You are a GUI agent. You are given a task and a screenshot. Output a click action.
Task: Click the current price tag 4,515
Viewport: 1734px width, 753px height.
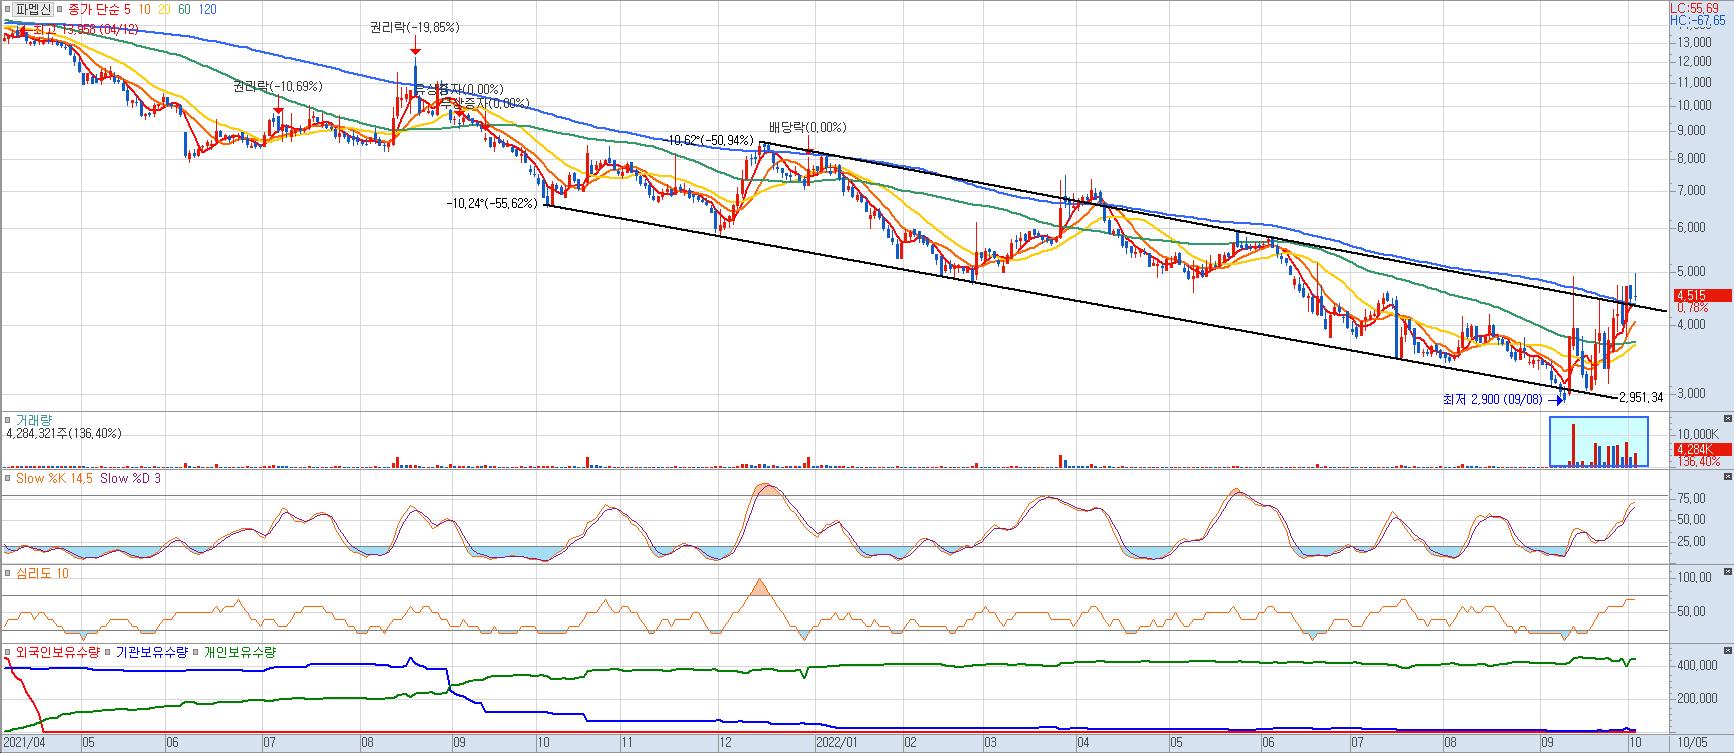coord(1701,295)
